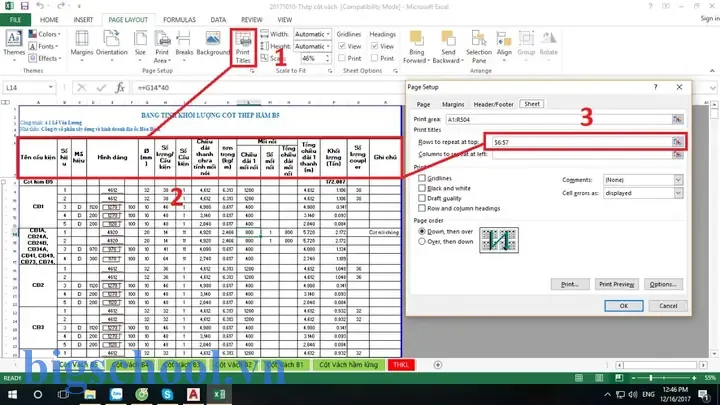Choose page Orientation
The width and height of the screenshot is (720, 405).
(x=112, y=45)
